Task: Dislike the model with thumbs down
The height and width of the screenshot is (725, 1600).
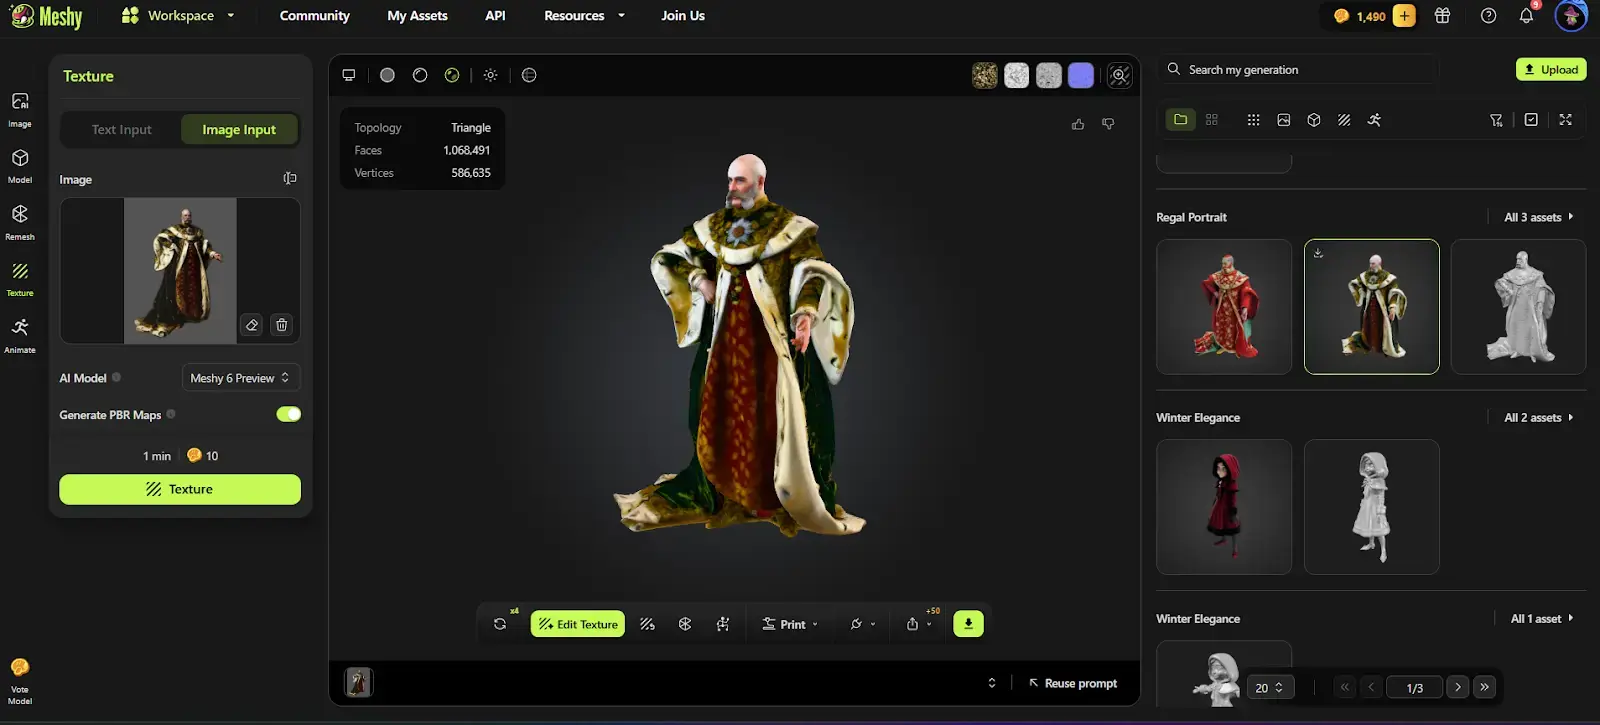Action: 1108,124
